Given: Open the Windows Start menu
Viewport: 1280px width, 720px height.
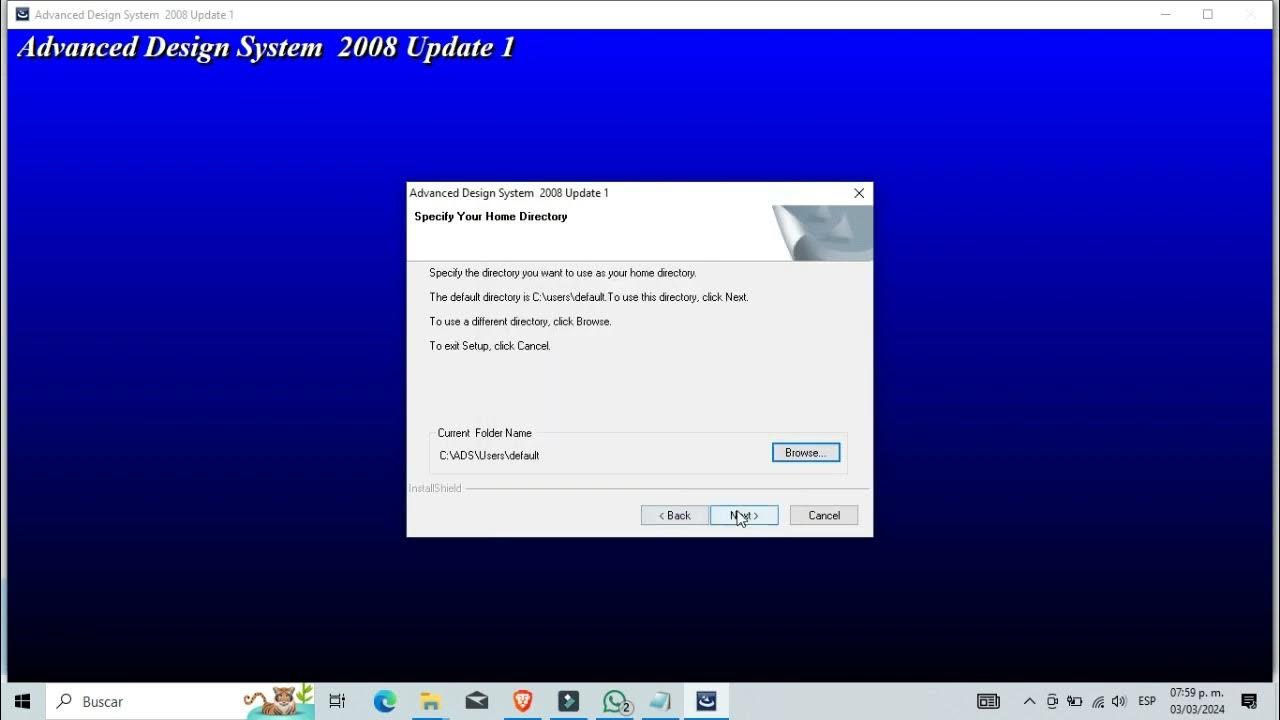Looking at the screenshot, I should tap(23, 702).
